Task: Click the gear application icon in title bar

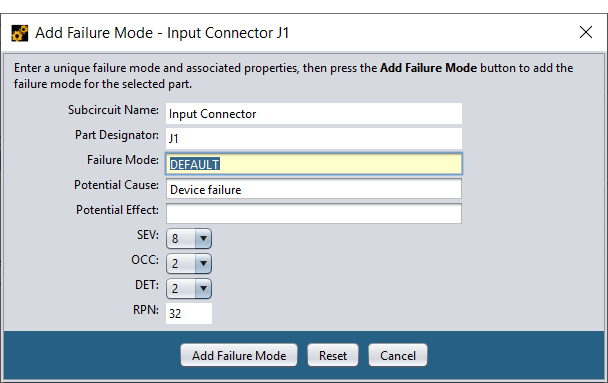Action: (19, 33)
